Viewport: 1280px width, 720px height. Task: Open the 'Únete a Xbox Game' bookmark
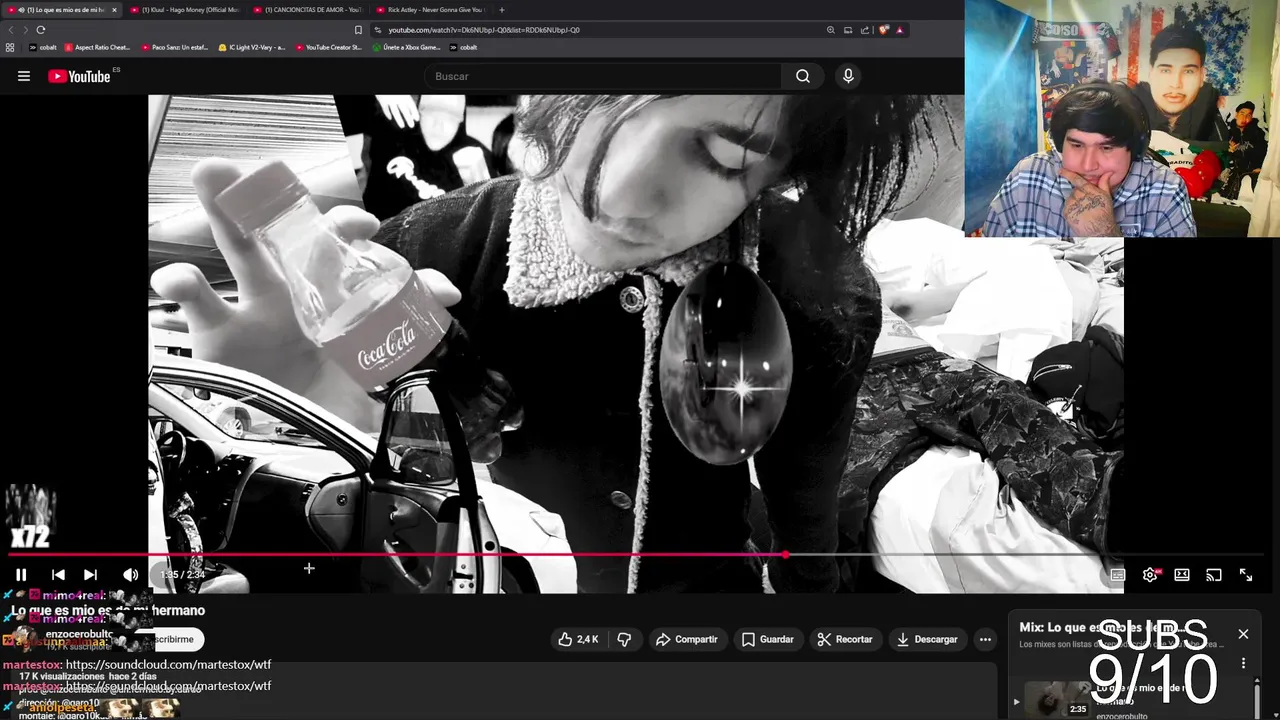(x=406, y=47)
